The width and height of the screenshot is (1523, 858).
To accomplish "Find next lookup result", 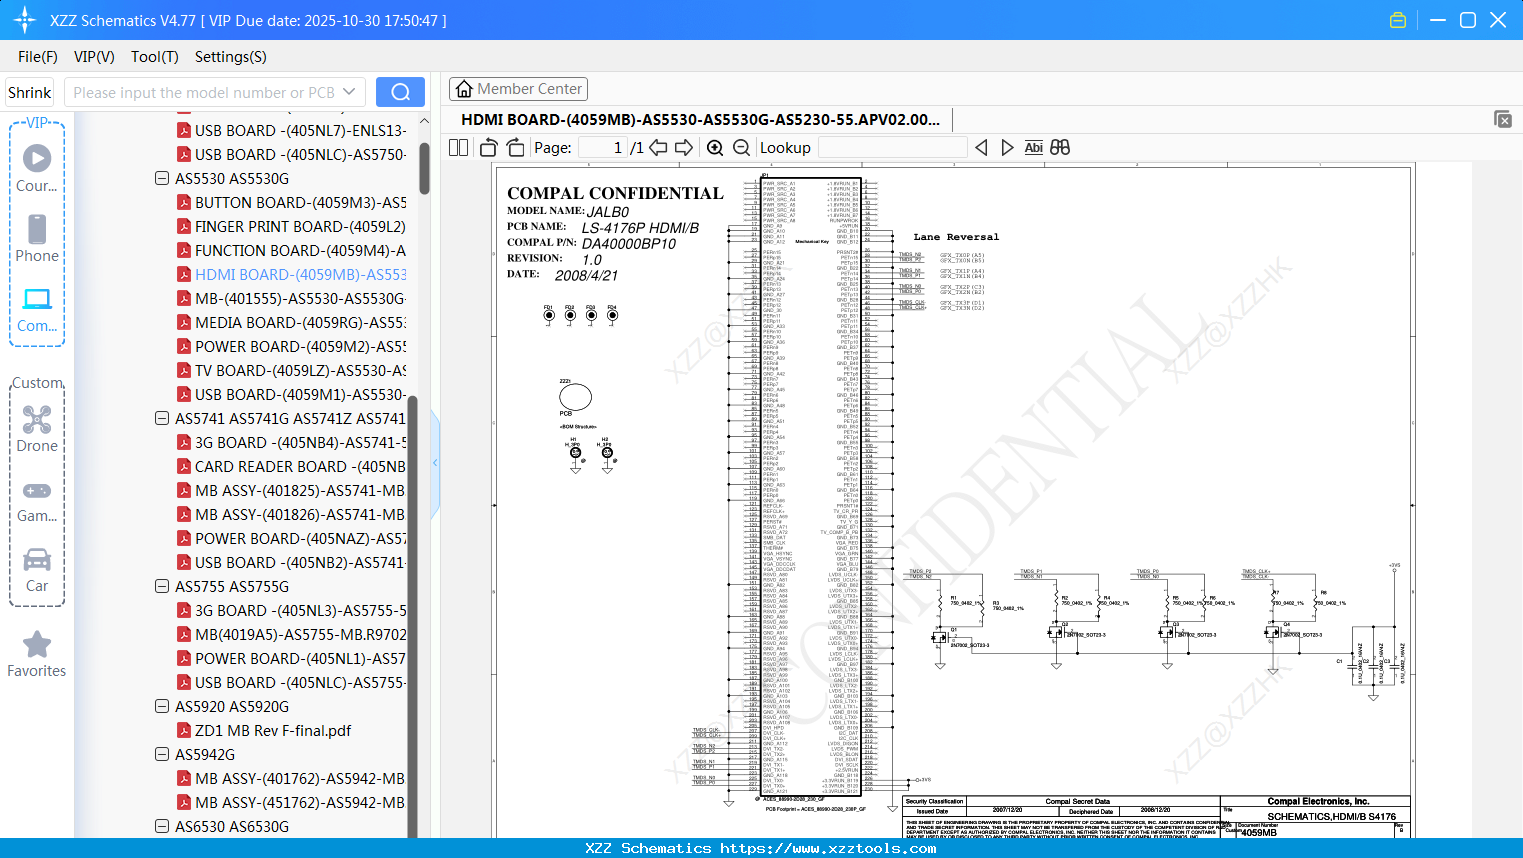I will tap(1007, 147).
